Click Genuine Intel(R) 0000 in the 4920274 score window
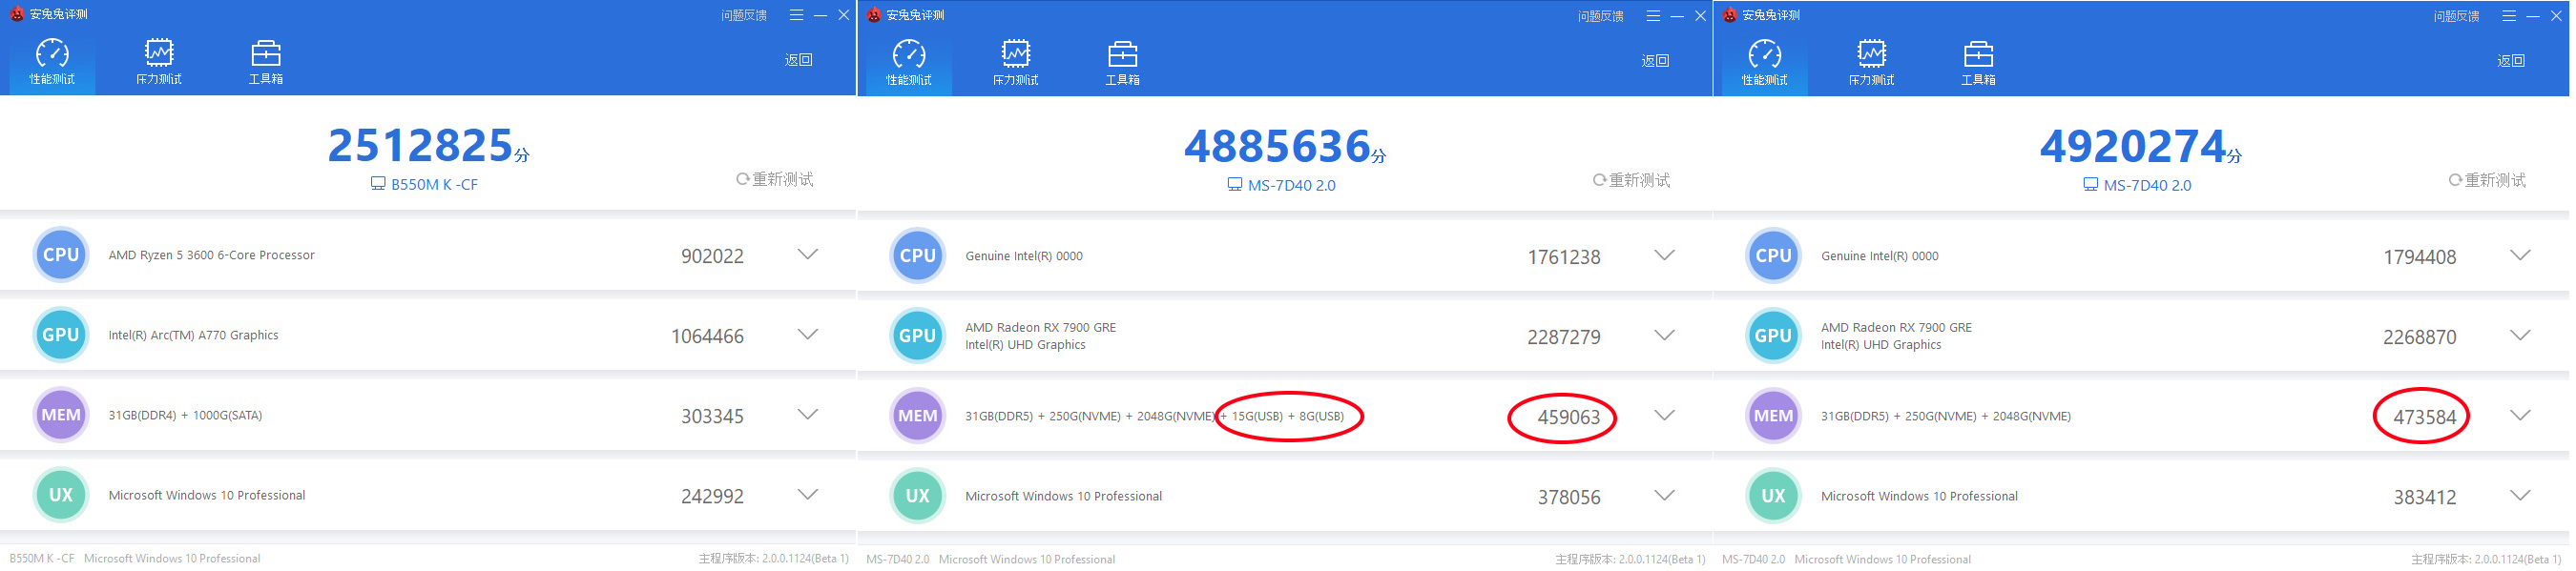The image size is (2576, 571). [1879, 256]
